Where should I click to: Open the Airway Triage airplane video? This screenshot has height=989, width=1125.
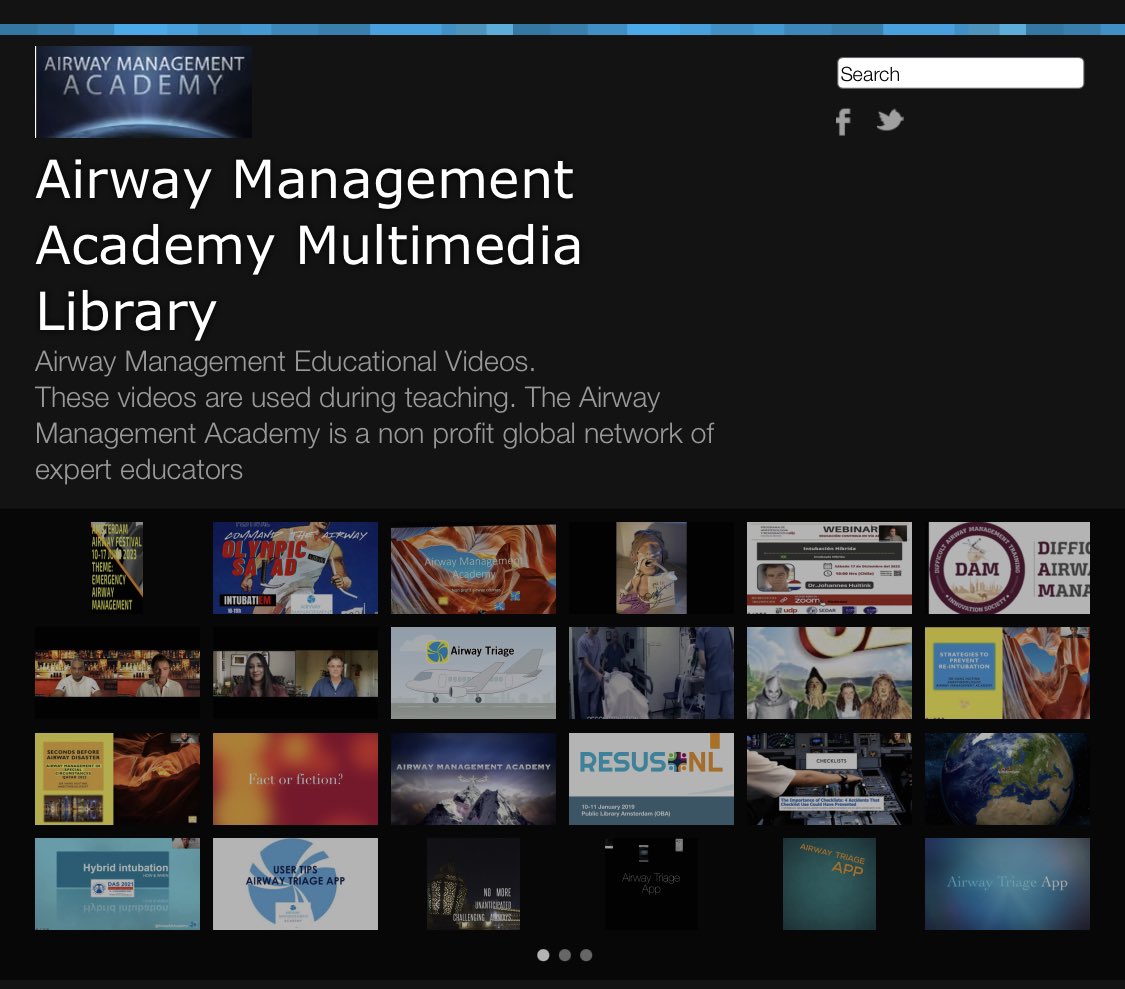(473, 672)
